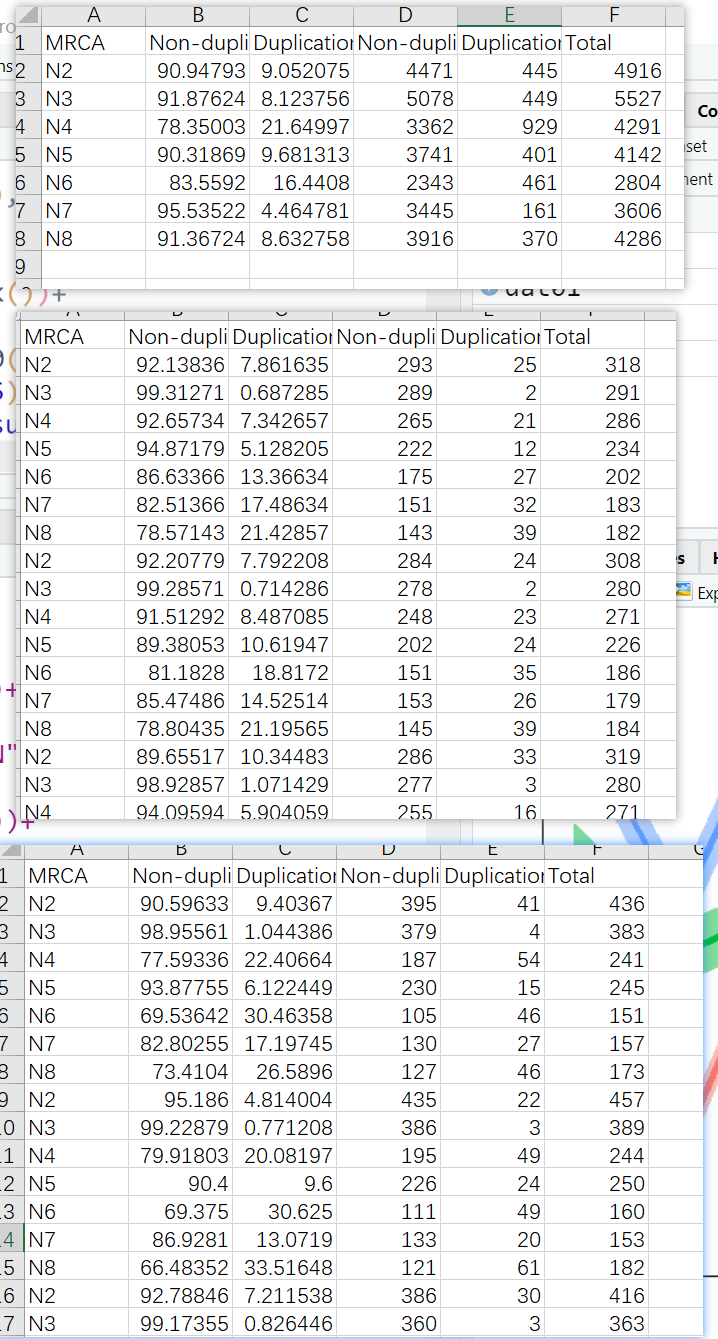Click cell containing 10.61947
Image resolution: width=718 pixels, height=1339 pixels.
pyautogui.click(x=281, y=644)
